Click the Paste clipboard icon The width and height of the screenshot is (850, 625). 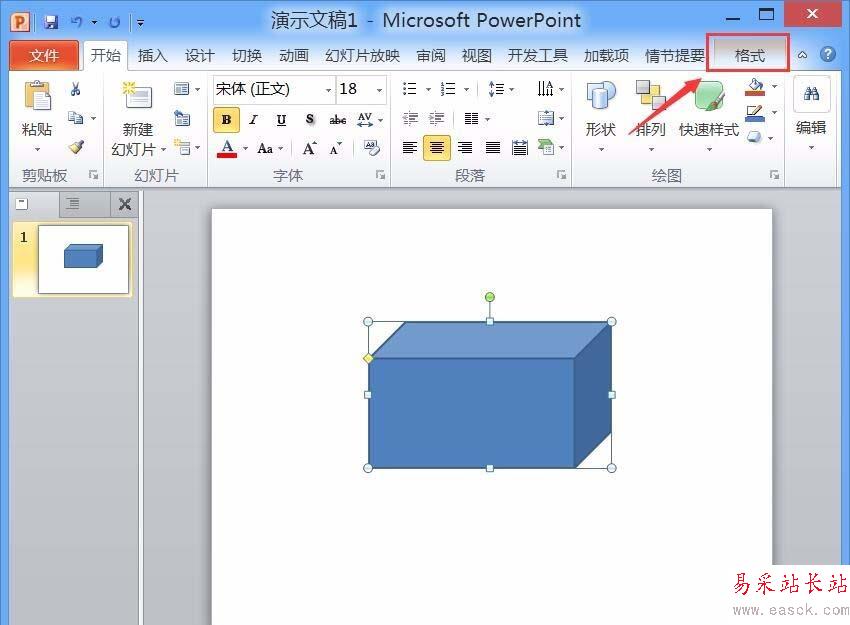[x=37, y=96]
